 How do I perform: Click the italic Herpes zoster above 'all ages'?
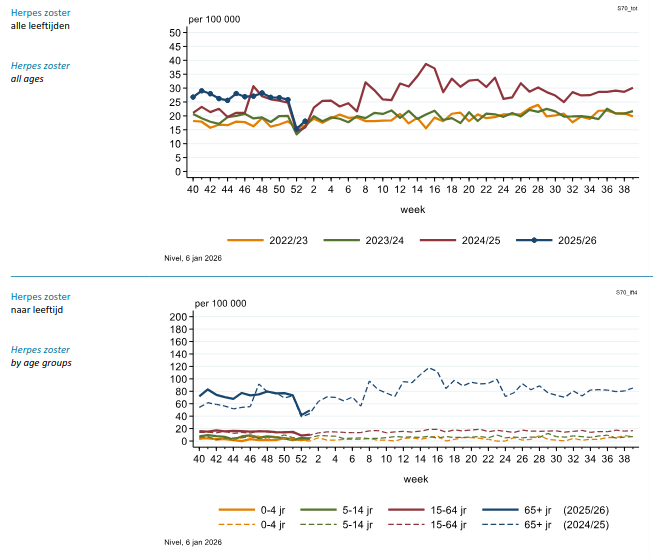pyautogui.click(x=39, y=65)
